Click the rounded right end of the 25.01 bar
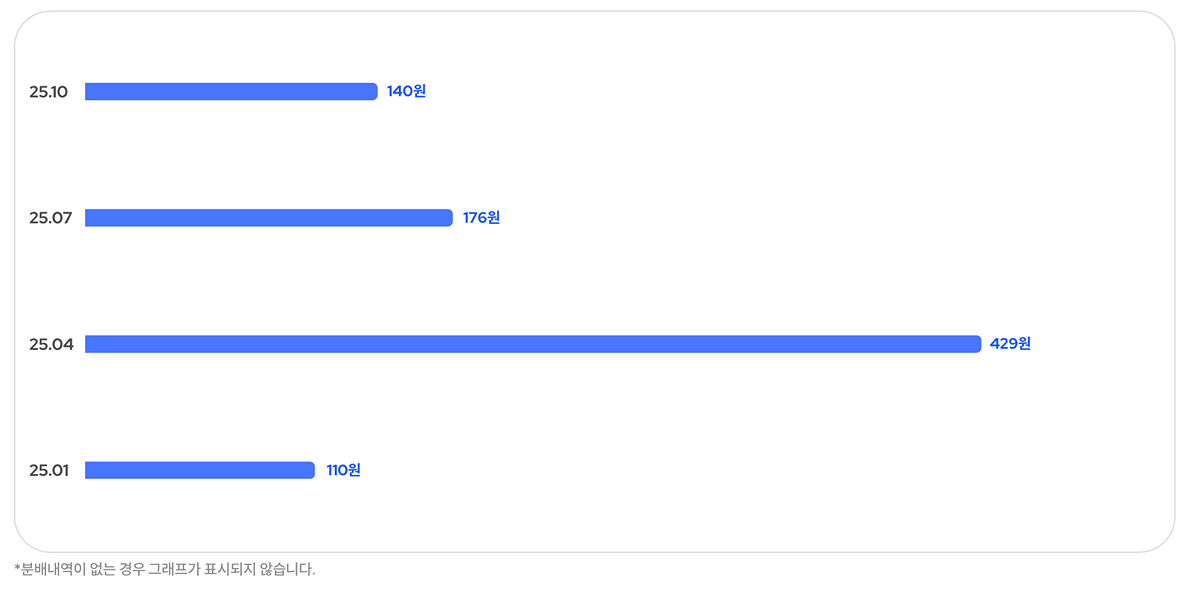The width and height of the screenshot is (1200, 603). (310, 470)
